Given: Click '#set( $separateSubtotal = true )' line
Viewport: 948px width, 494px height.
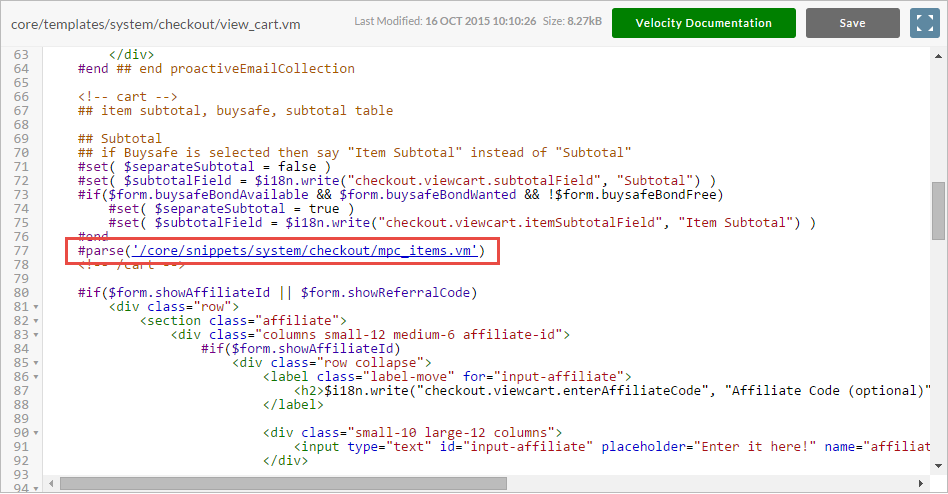Looking at the screenshot, I should click(x=232, y=209).
